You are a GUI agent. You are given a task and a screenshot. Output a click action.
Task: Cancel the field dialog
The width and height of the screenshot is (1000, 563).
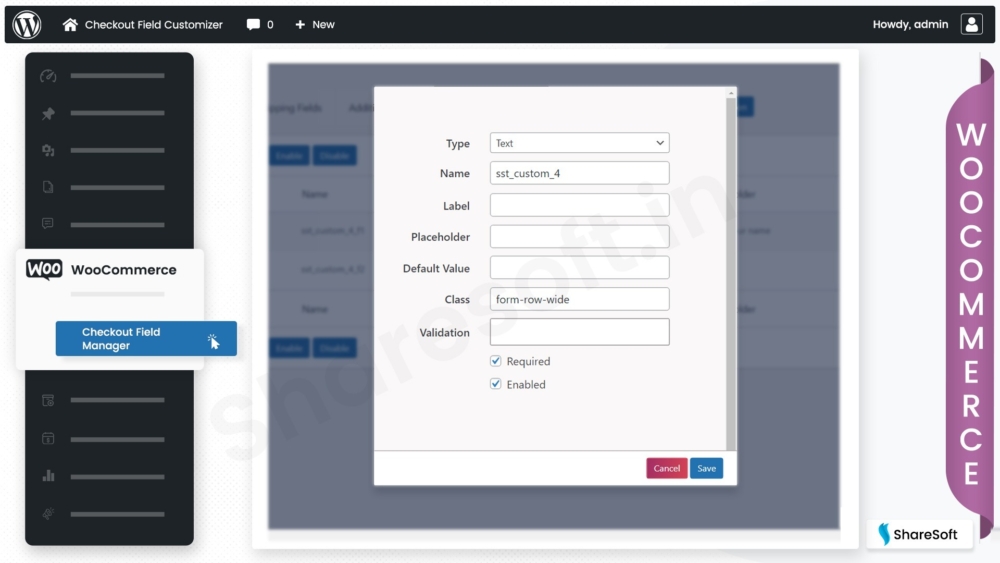[666, 468]
